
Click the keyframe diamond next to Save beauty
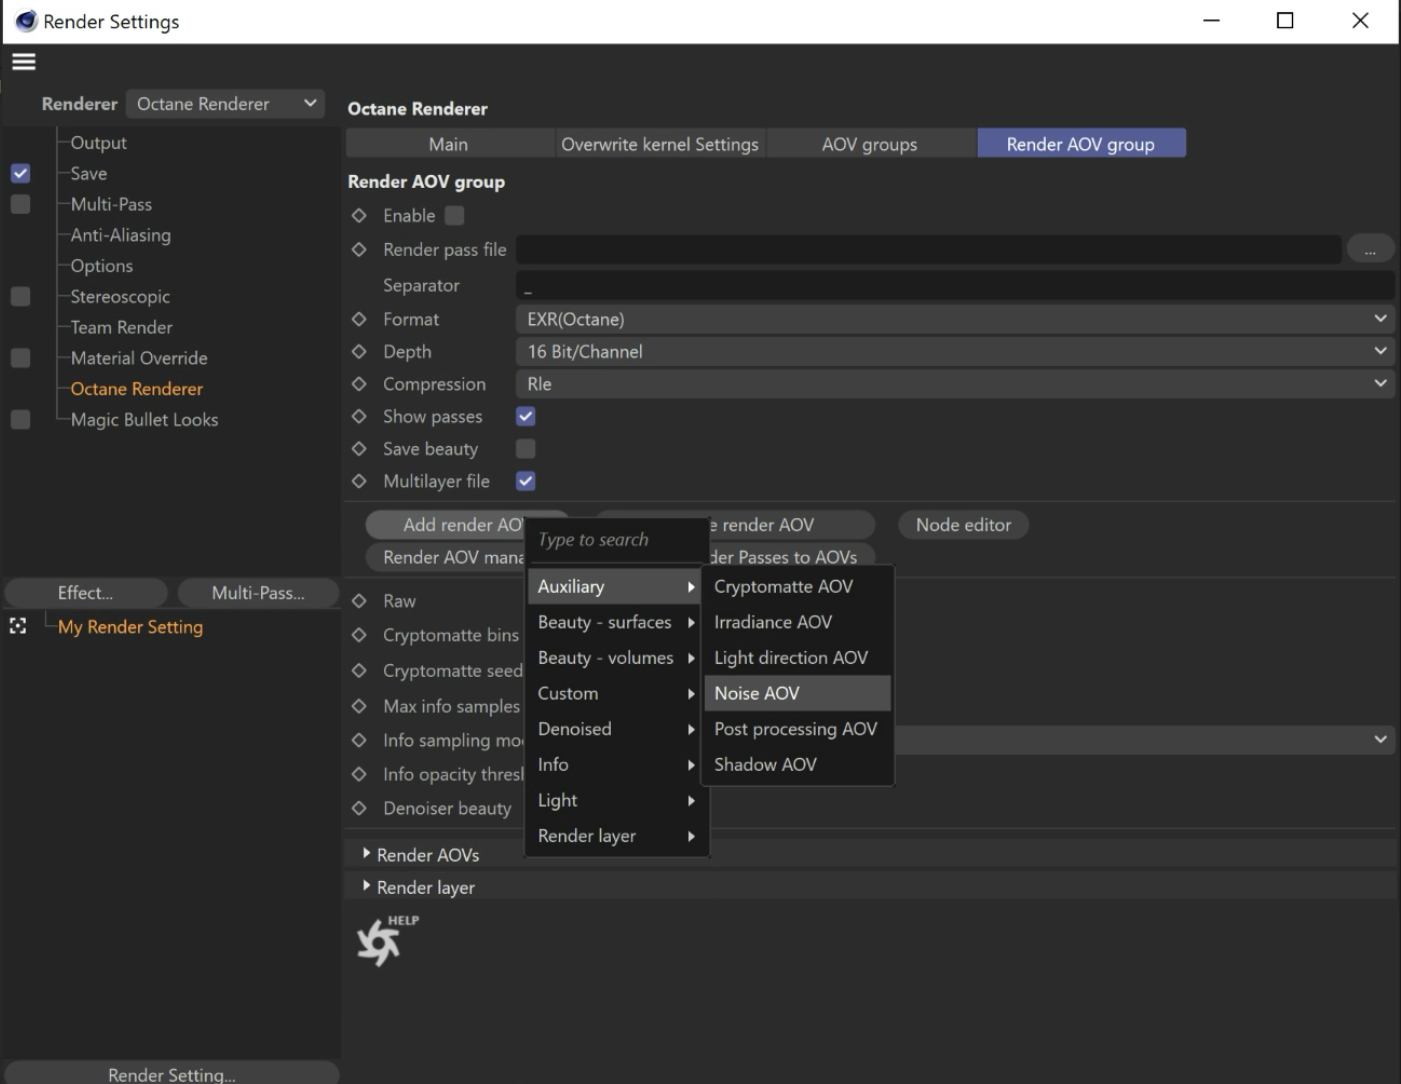point(359,449)
